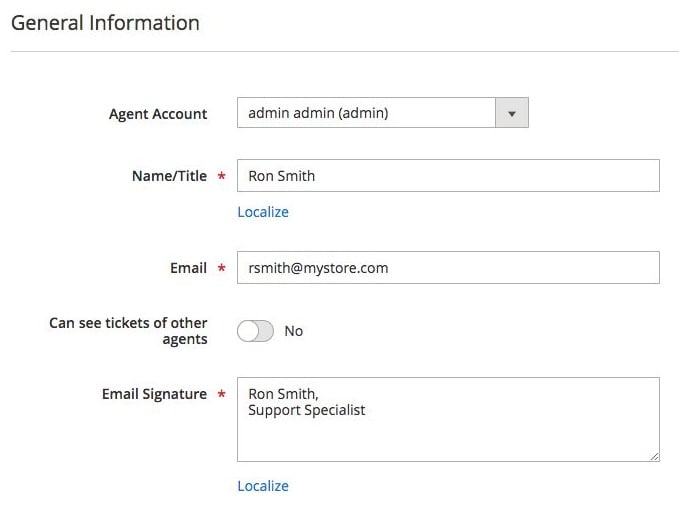Click the required asterisk next to Email
The image size is (679, 507).
[x=222, y=268]
